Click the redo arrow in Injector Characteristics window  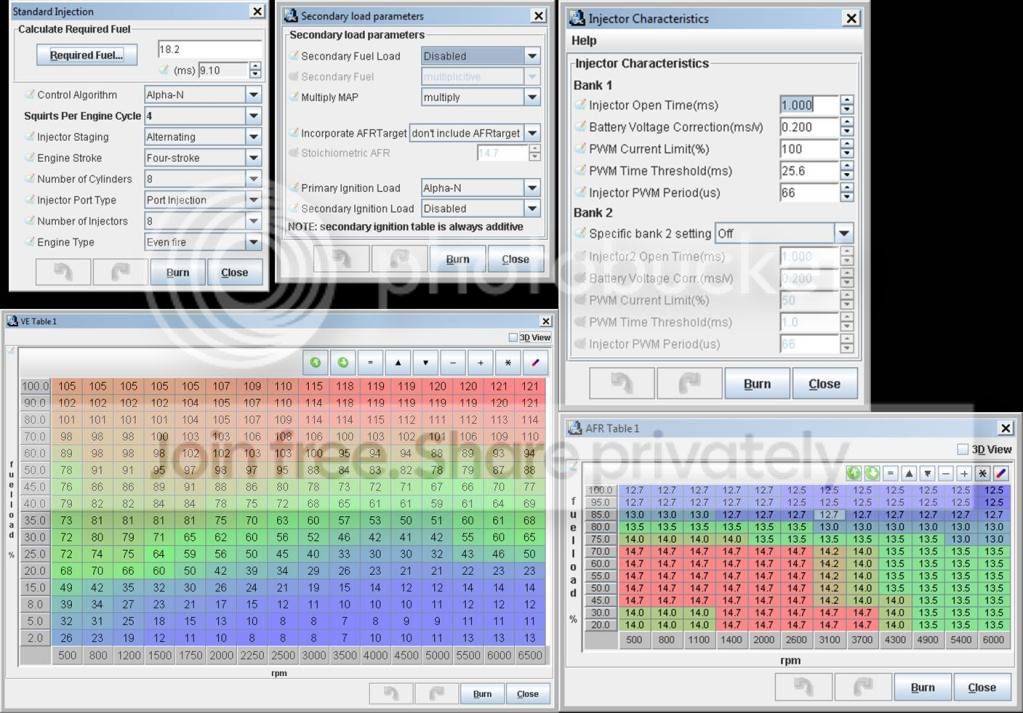click(690, 384)
